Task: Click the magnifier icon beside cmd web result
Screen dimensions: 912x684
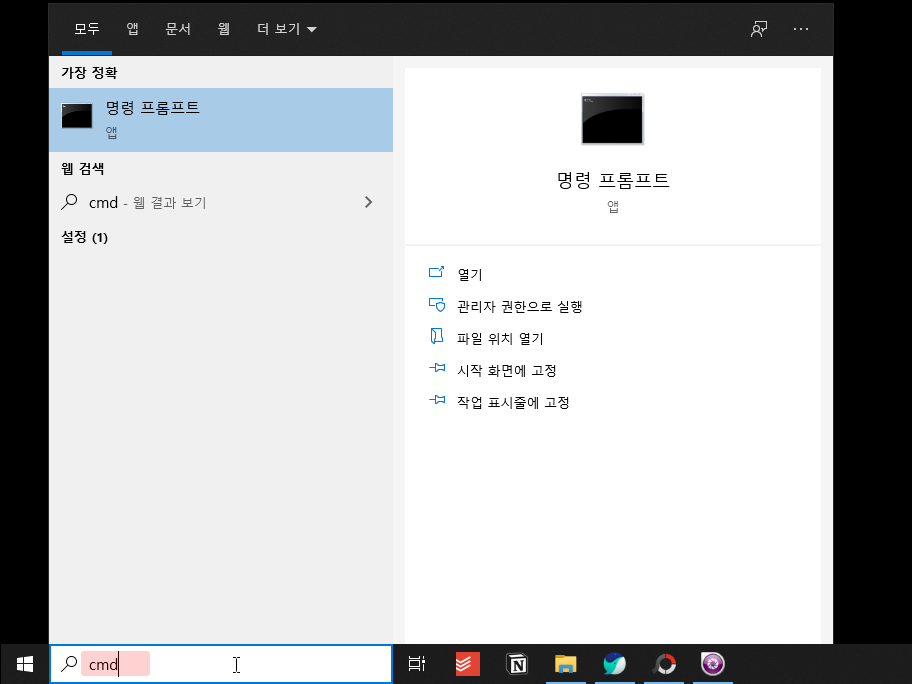Action: pos(69,202)
